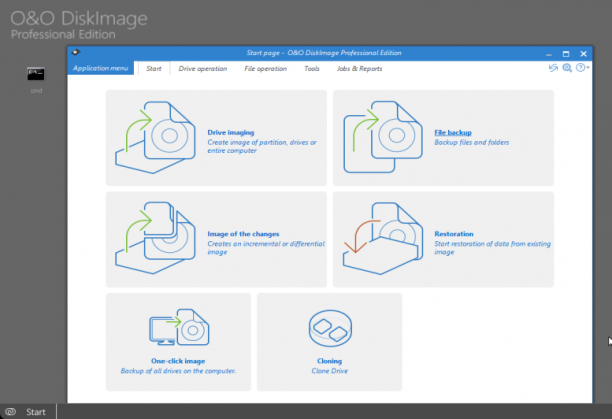Click the magnifier zoom icon in toolbar
Screen dimensions: 612x419
coord(567,68)
